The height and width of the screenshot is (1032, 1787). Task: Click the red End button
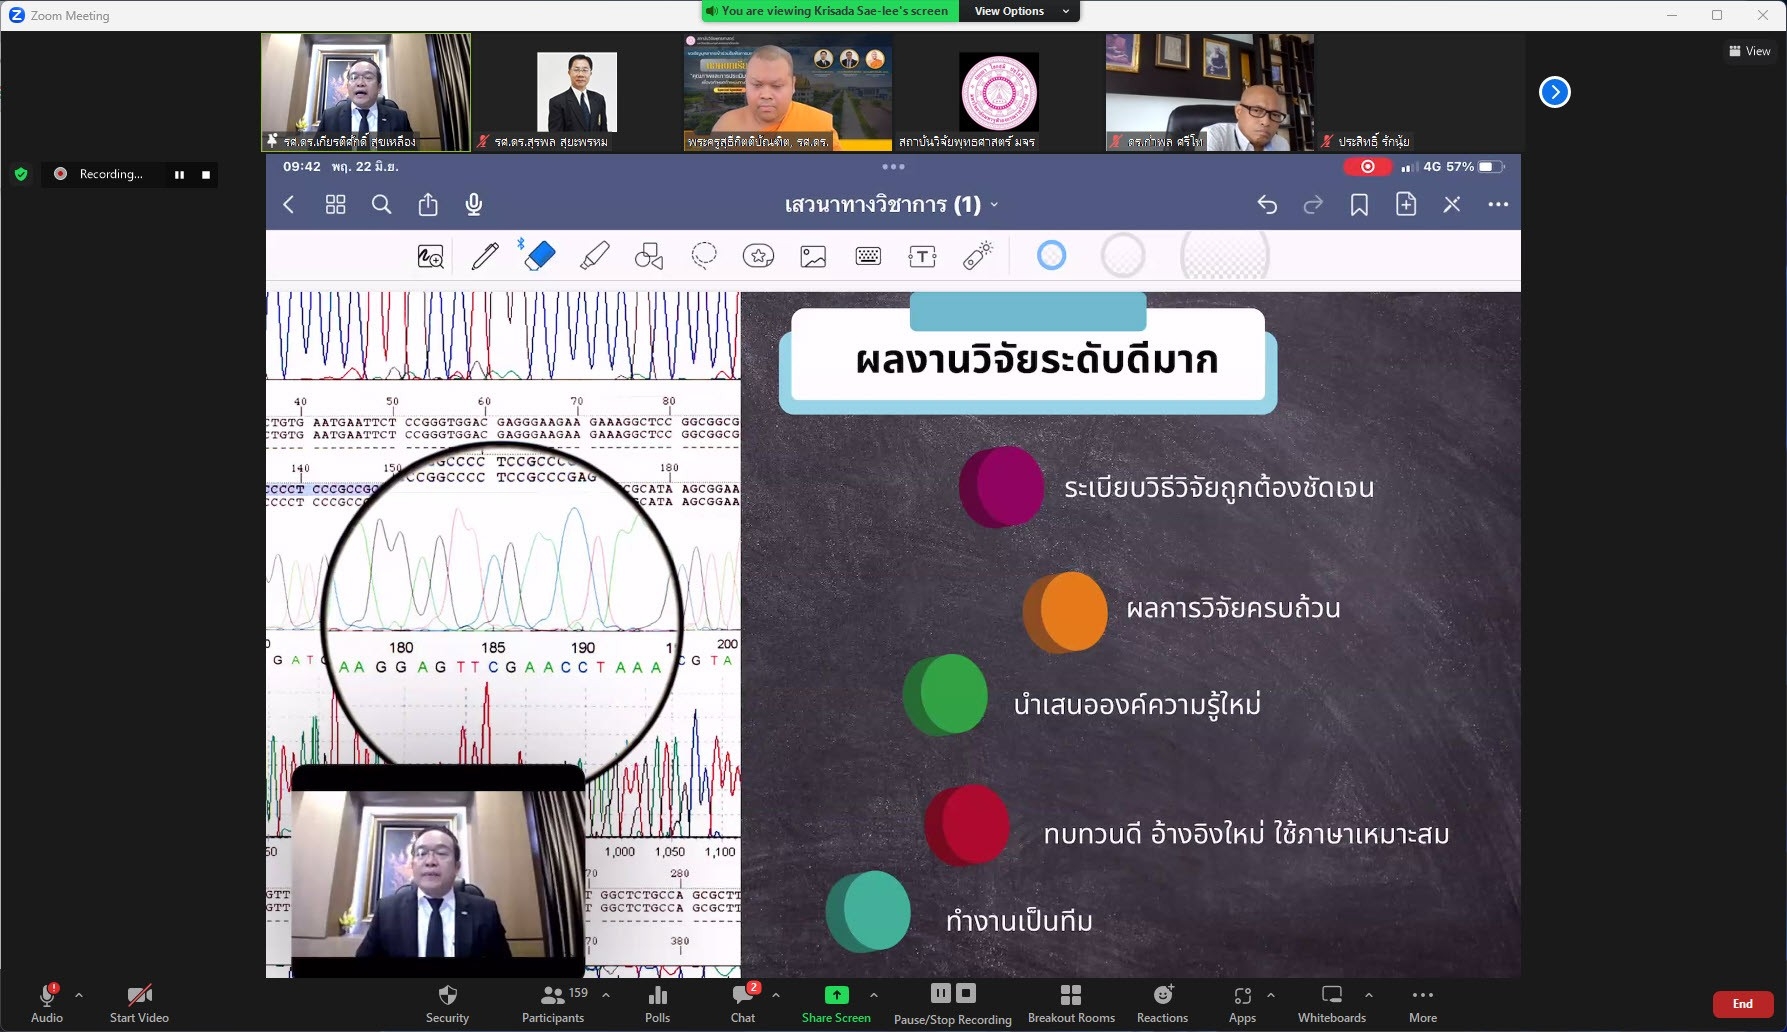(1743, 1004)
